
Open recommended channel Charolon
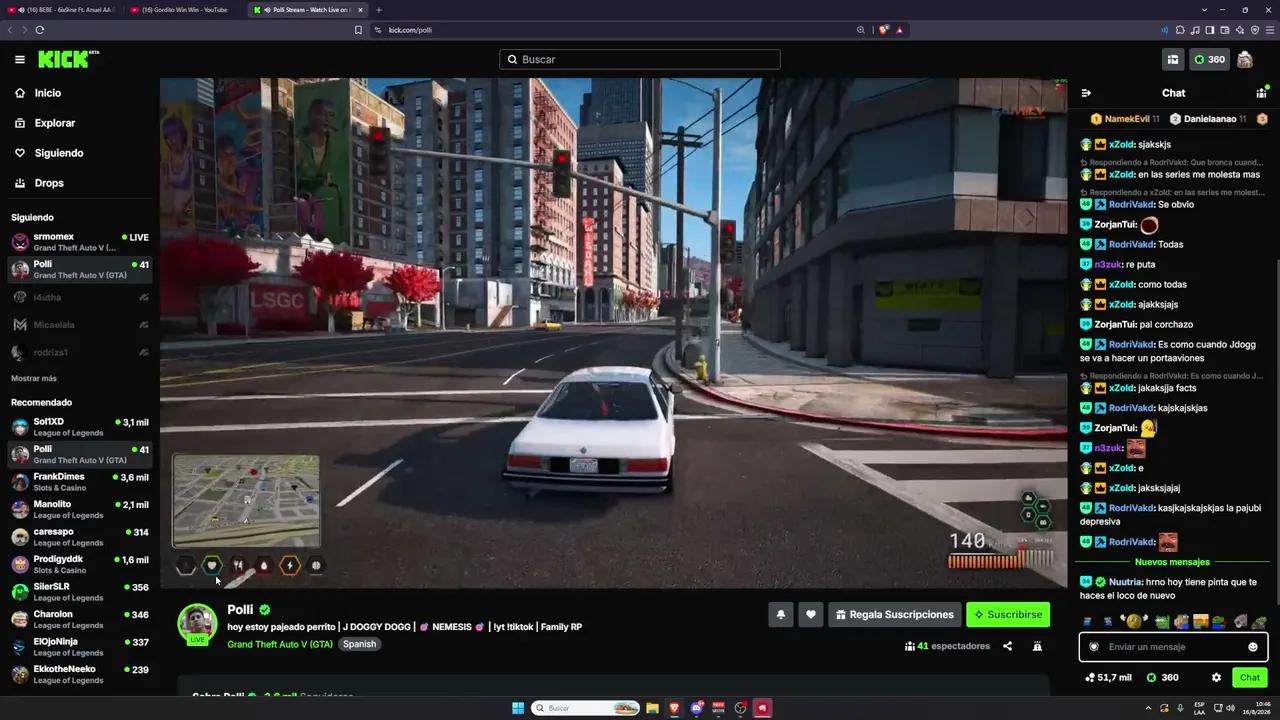tap(80, 619)
